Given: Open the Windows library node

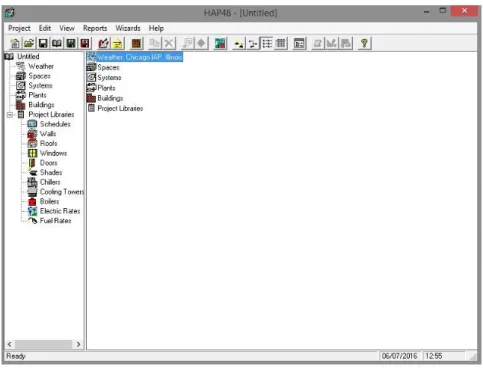Looking at the screenshot, I should 53,153.
